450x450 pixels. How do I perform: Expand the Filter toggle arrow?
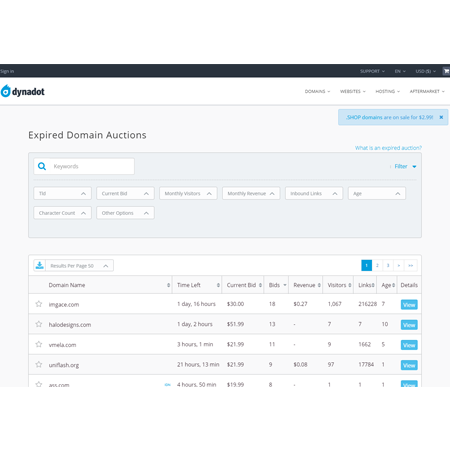click(414, 166)
